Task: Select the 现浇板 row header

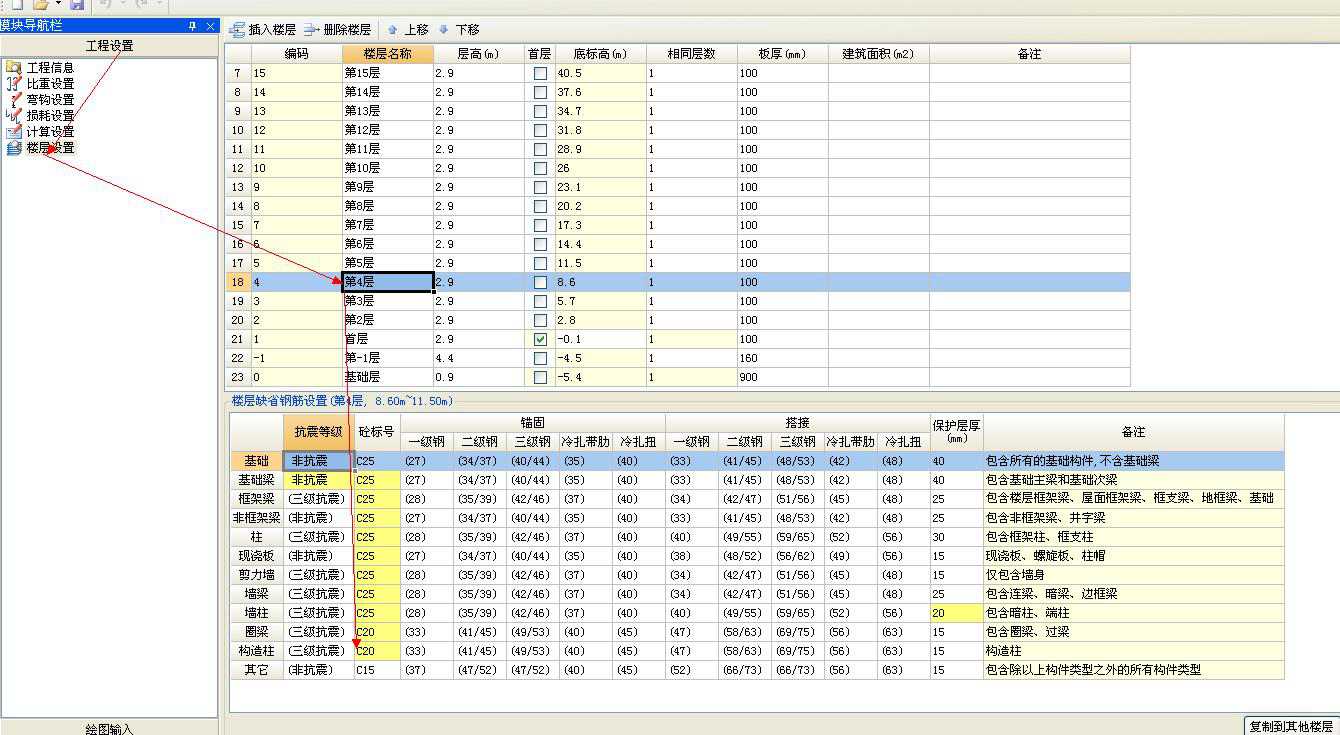Action: 257,556
